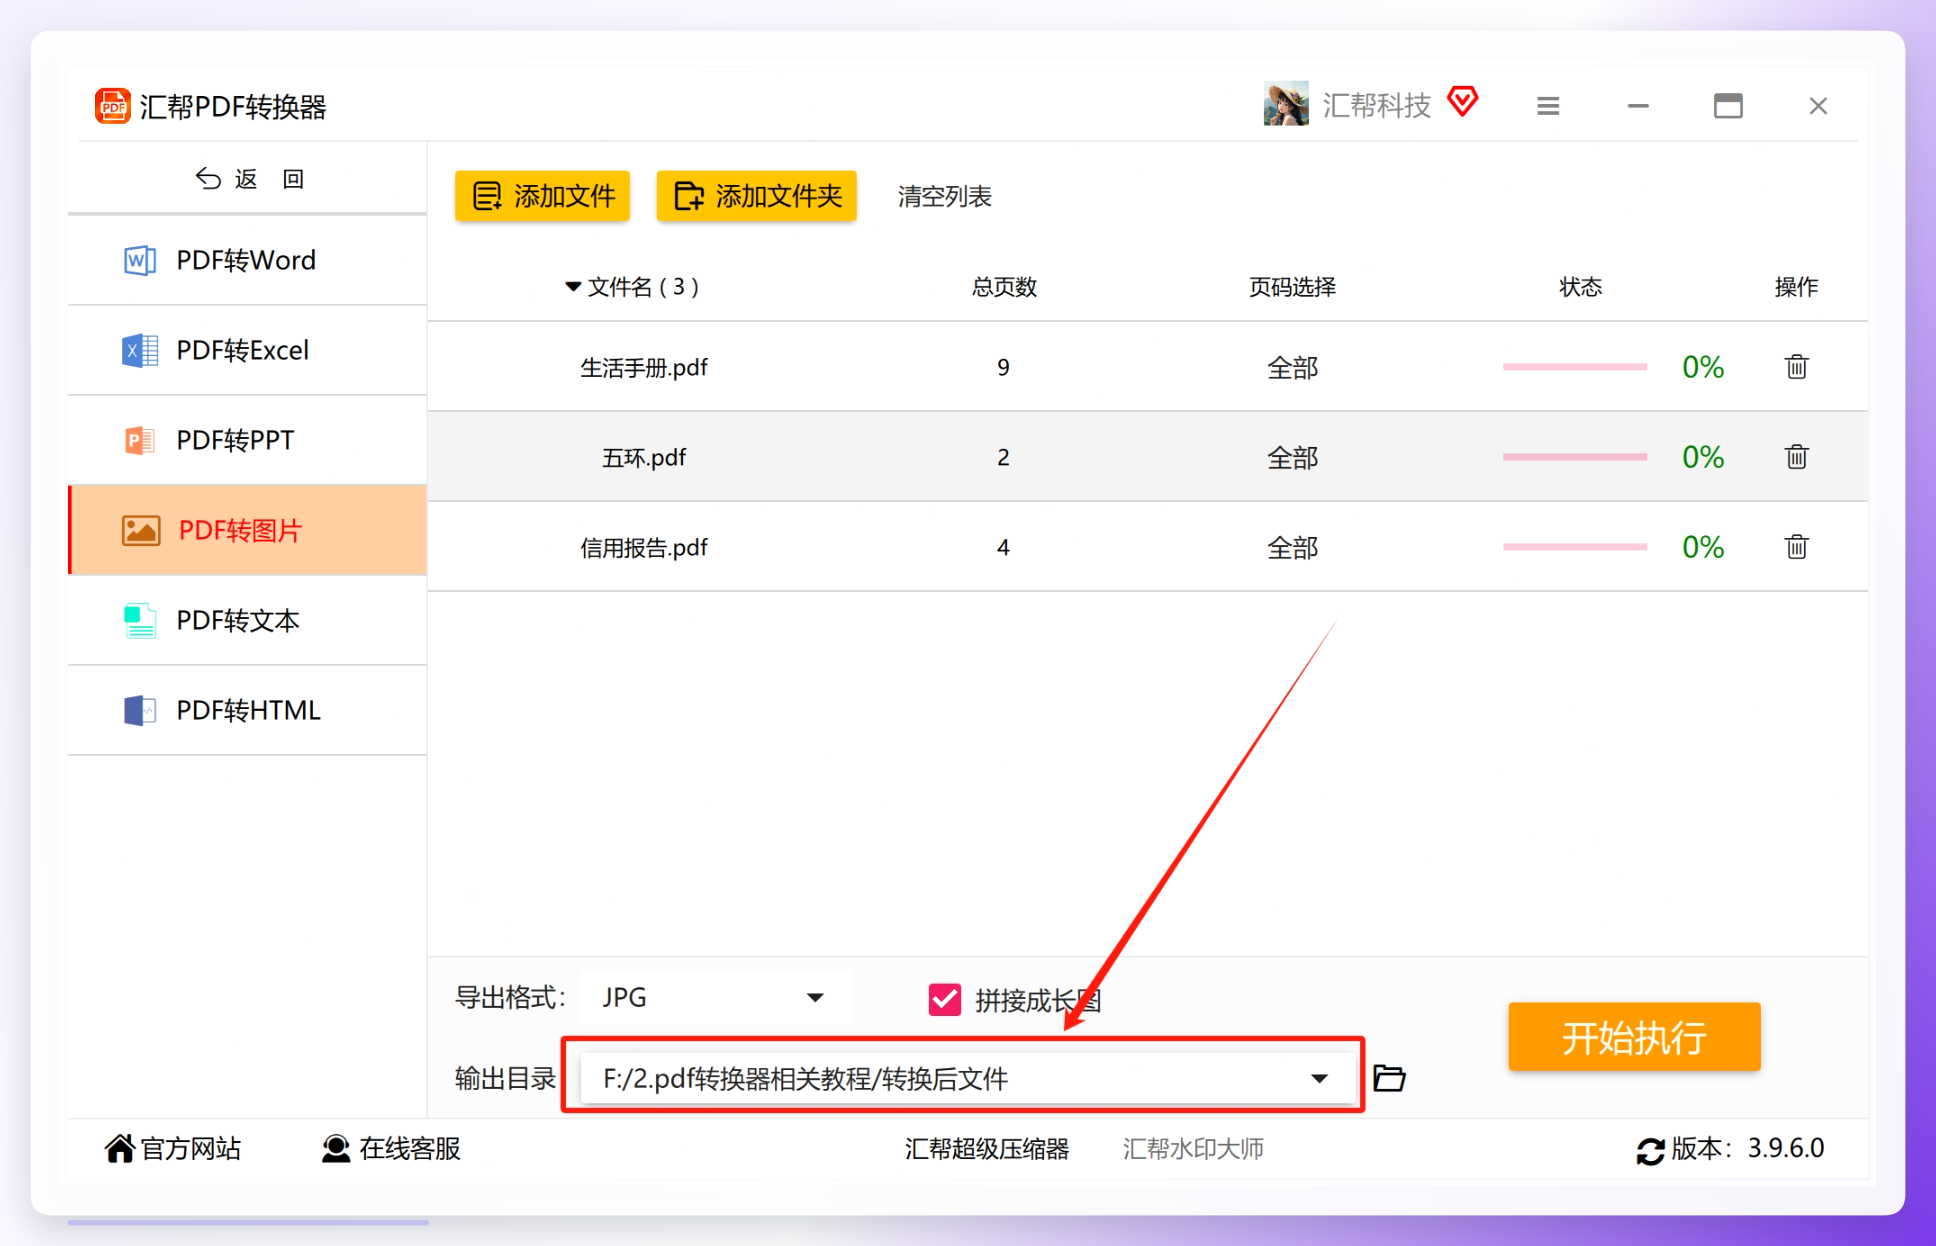Select the 生活手册.pdf file name
Image resolution: width=1936 pixels, height=1246 pixels.
click(x=644, y=368)
